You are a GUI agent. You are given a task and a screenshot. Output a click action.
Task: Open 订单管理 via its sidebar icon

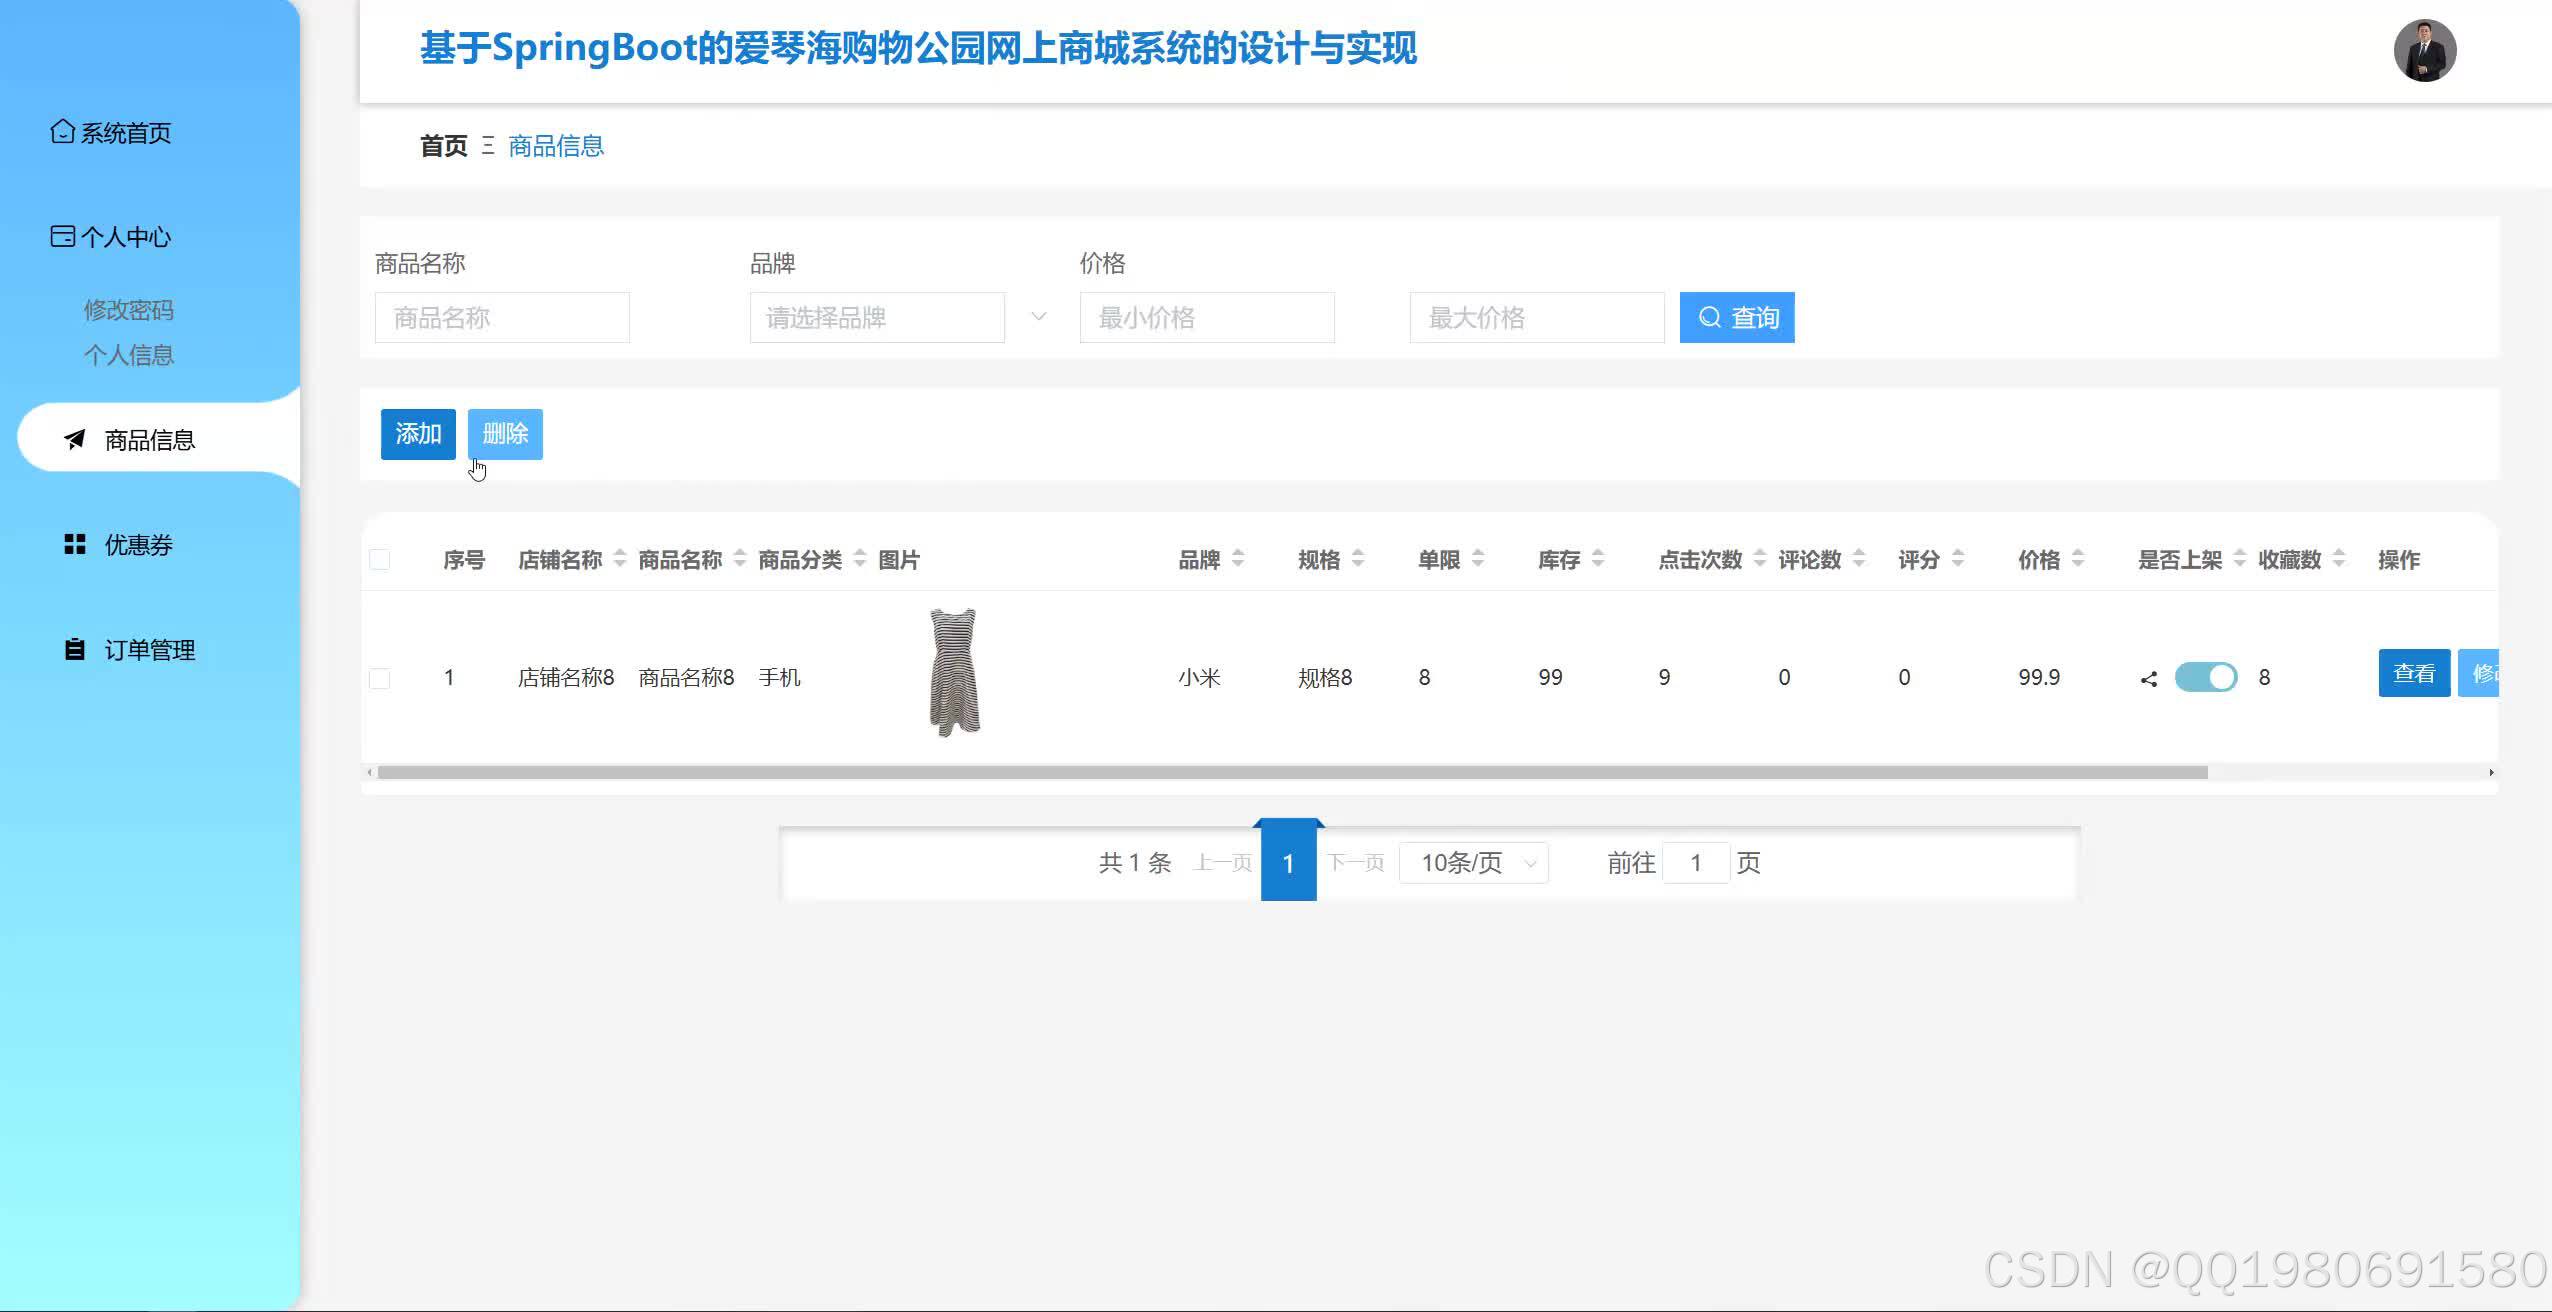(73, 649)
